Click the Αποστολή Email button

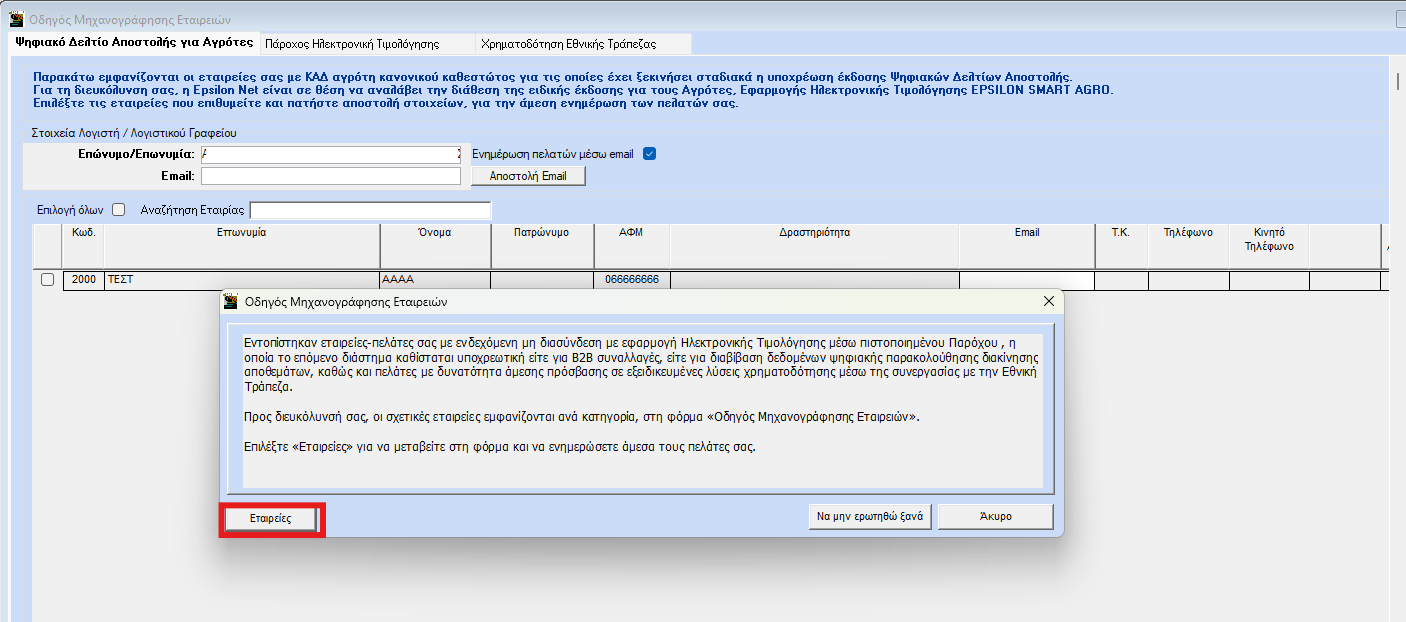click(x=527, y=176)
